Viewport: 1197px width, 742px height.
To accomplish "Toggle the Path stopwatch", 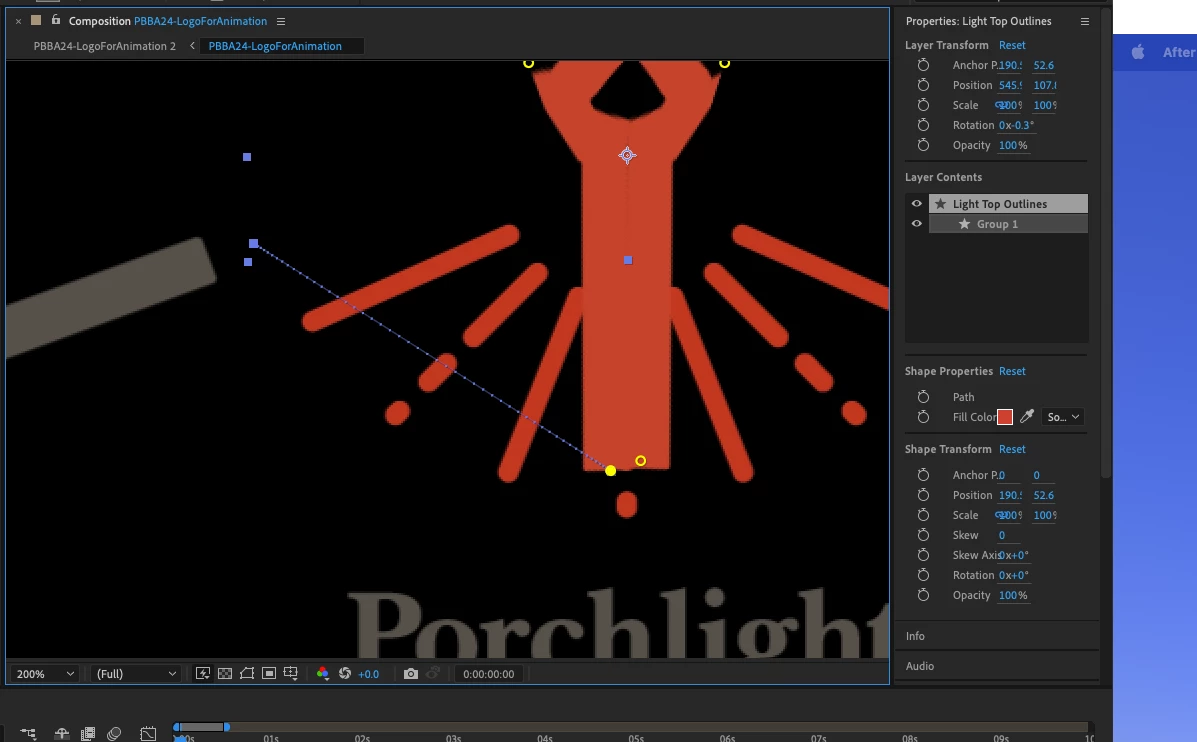I will pyautogui.click(x=923, y=397).
